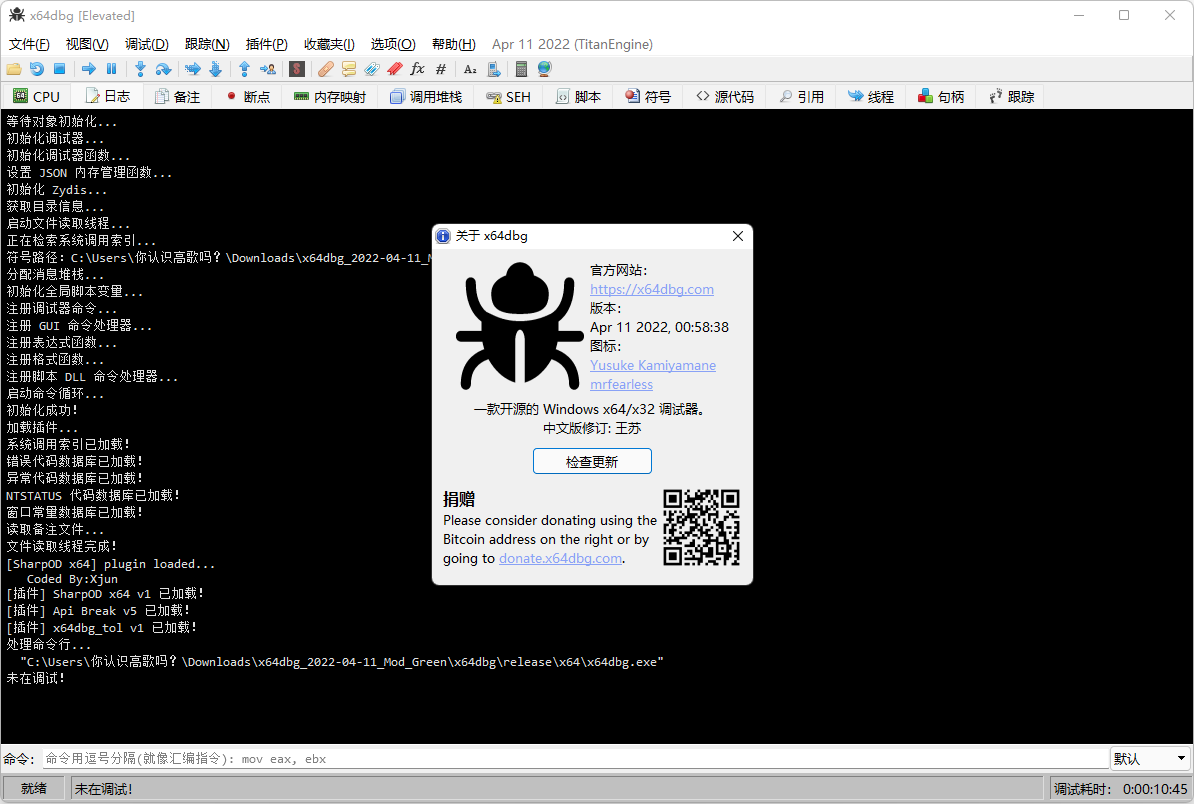1194x804 pixels.
Task: Switch to the CPU tab
Action: point(36,95)
